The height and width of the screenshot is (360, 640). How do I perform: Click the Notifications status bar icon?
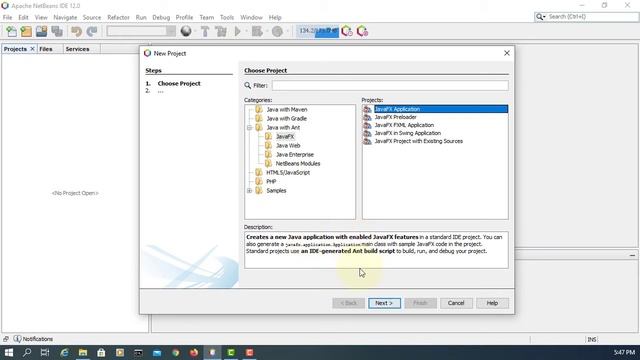(x=17, y=339)
